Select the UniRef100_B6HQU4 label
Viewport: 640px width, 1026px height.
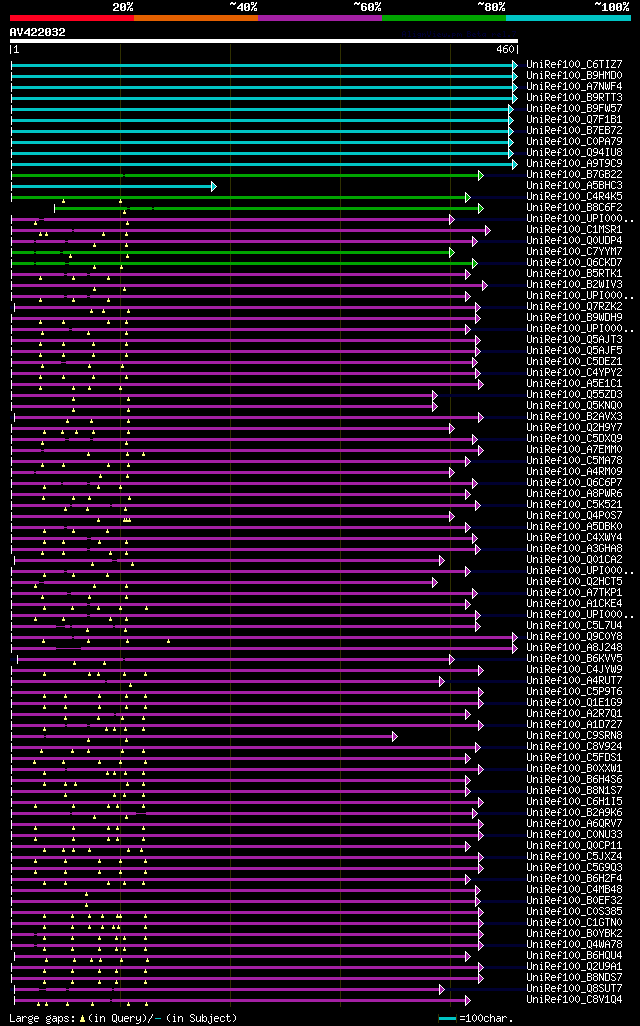[575, 955]
